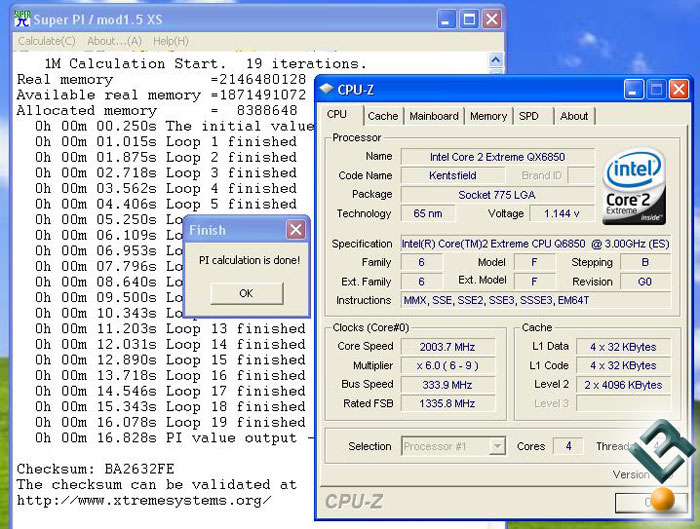Viewport: 700px width, 529px height.
Task: Open the Help(H) menu
Action: point(171,41)
